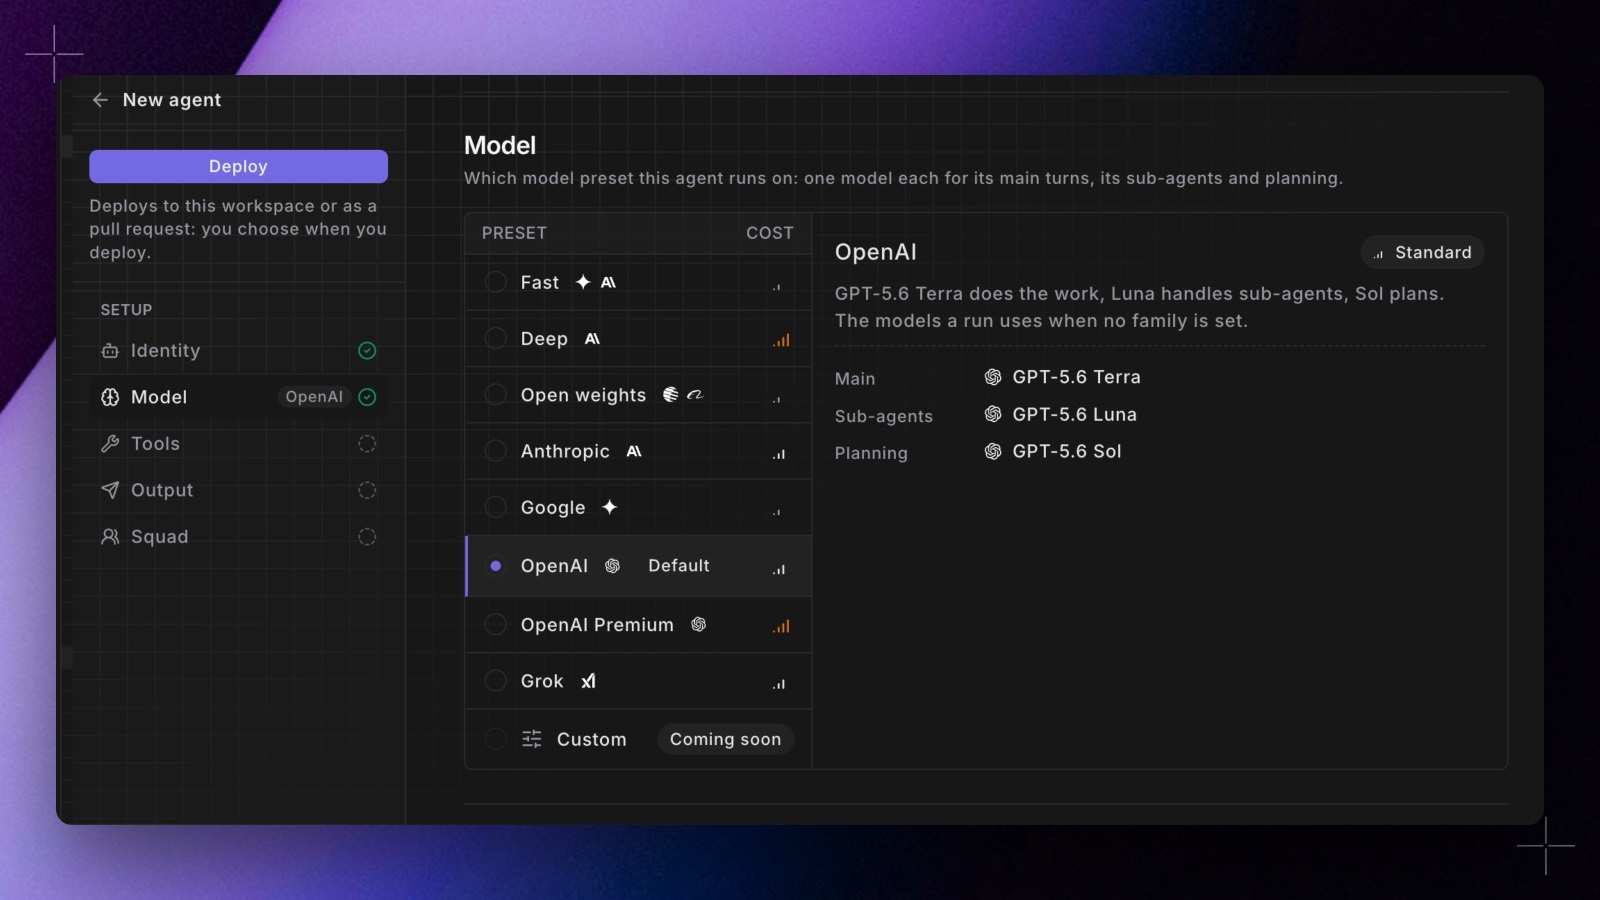
Task: Click the sparkle icon beside the Google preset
Action: pos(609,507)
